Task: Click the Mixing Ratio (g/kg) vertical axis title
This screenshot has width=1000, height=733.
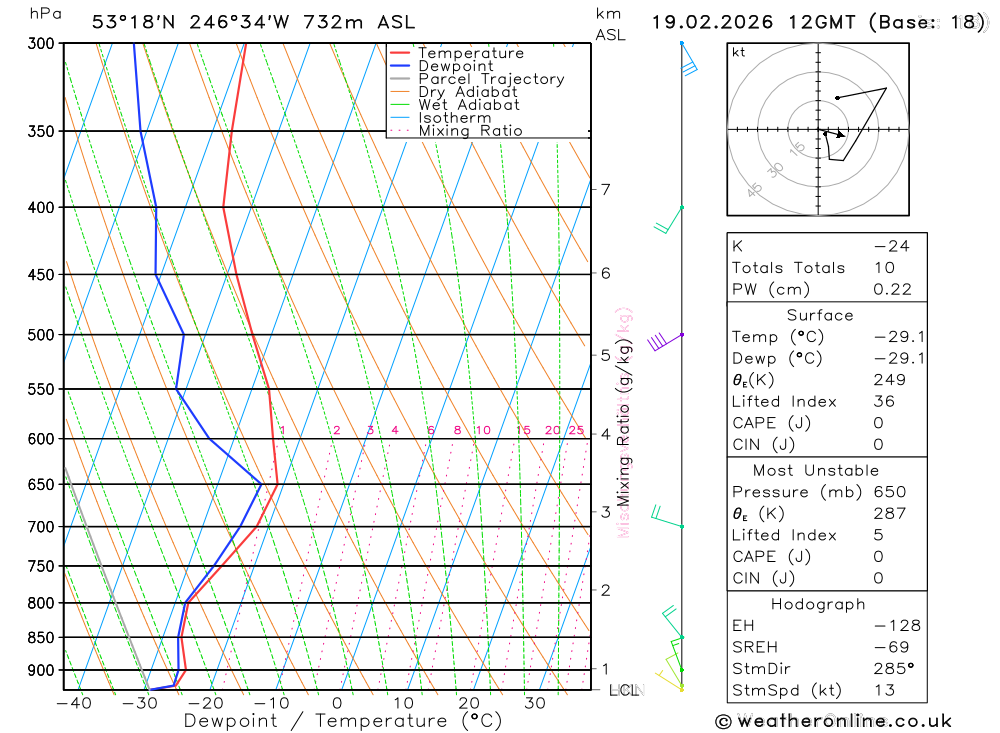Action: tap(623, 423)
